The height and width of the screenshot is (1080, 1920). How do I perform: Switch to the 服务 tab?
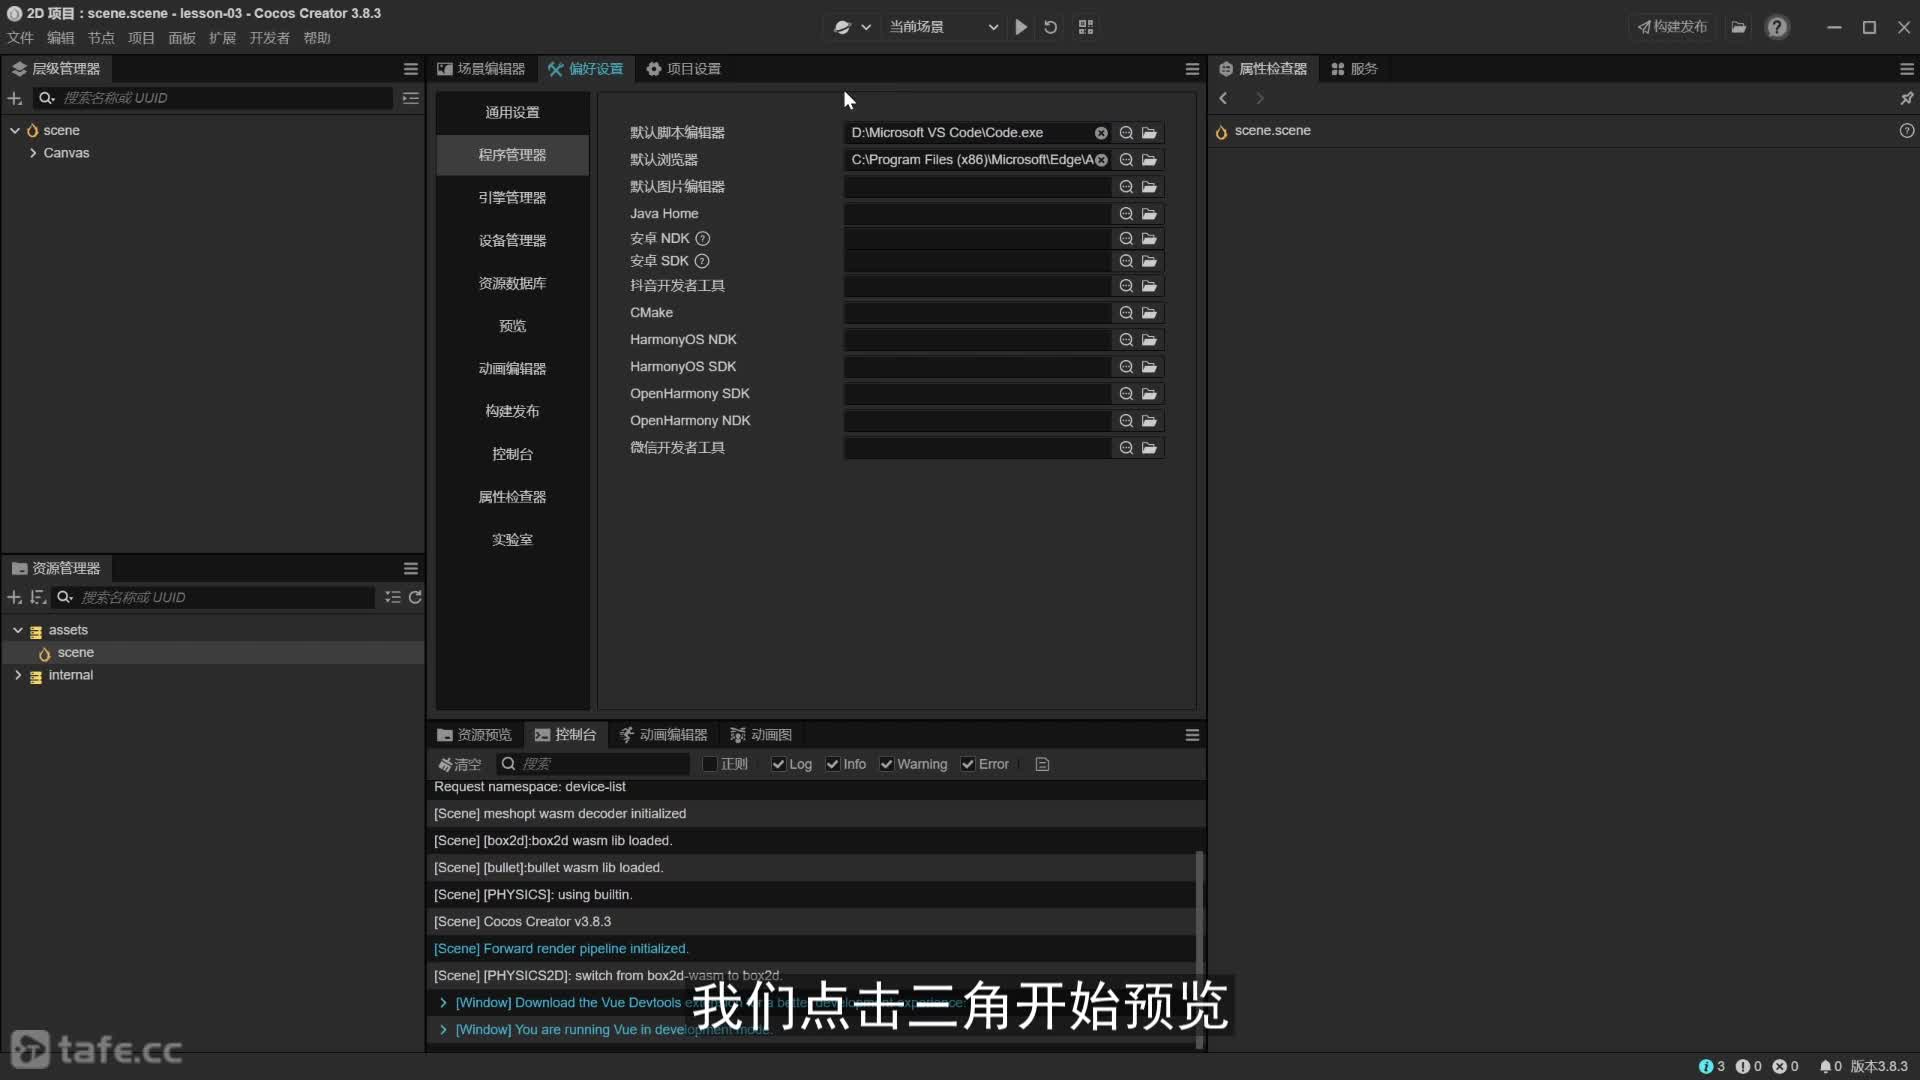(x=1355, y=69)
